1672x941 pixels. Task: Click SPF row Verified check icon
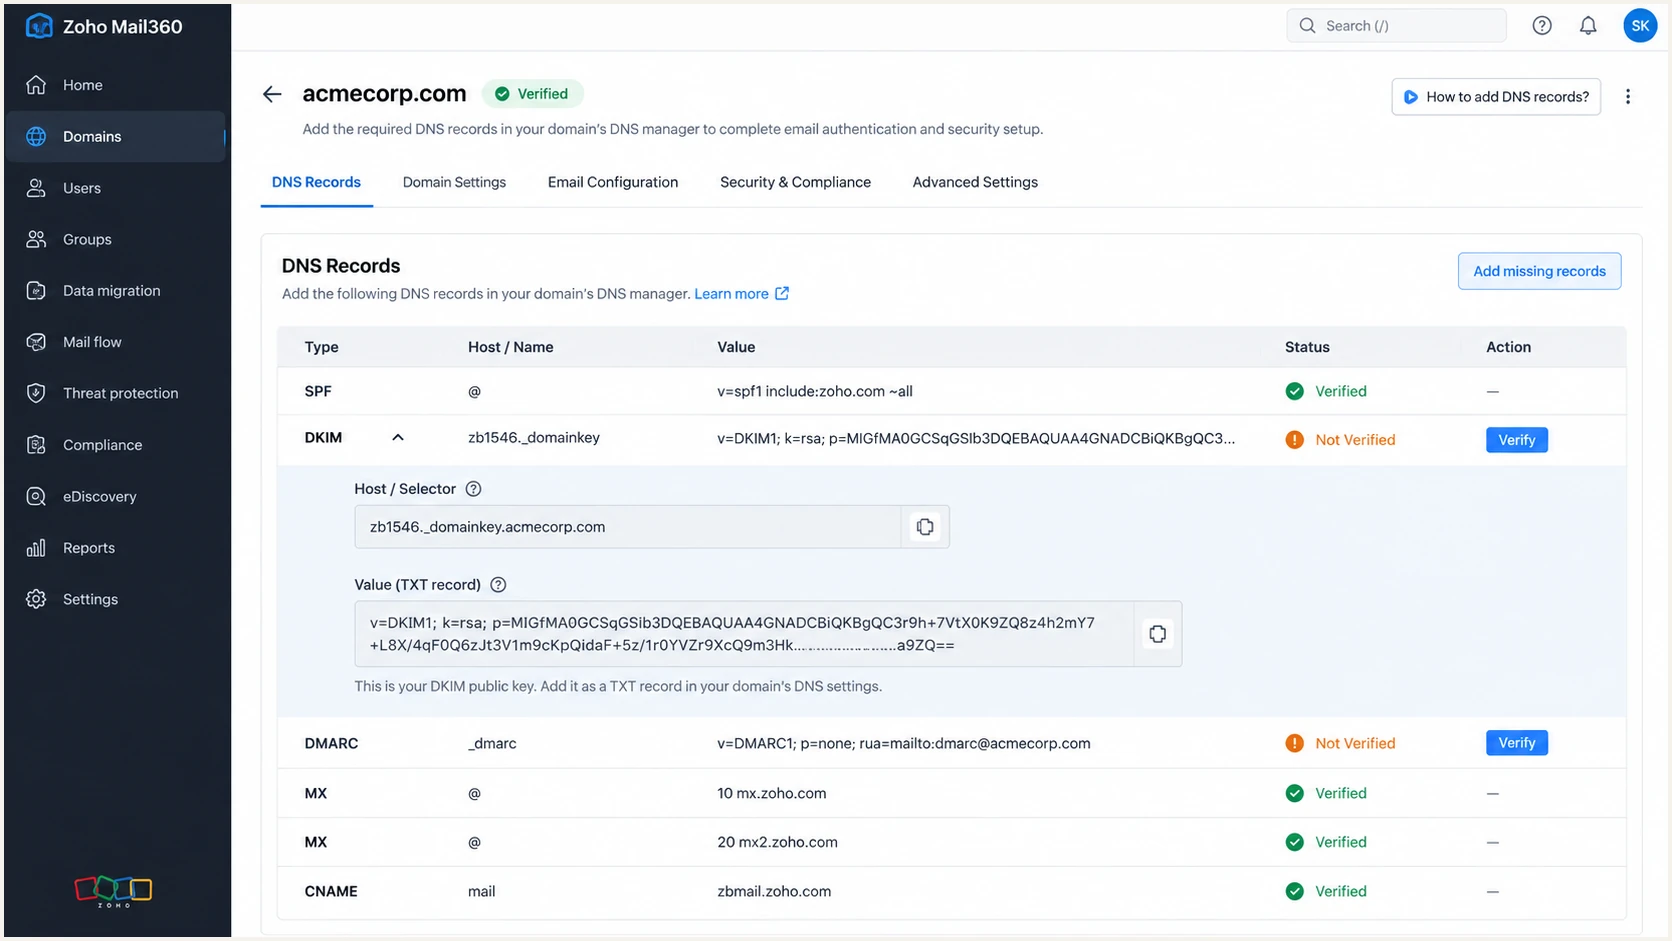pos(1294,391)
